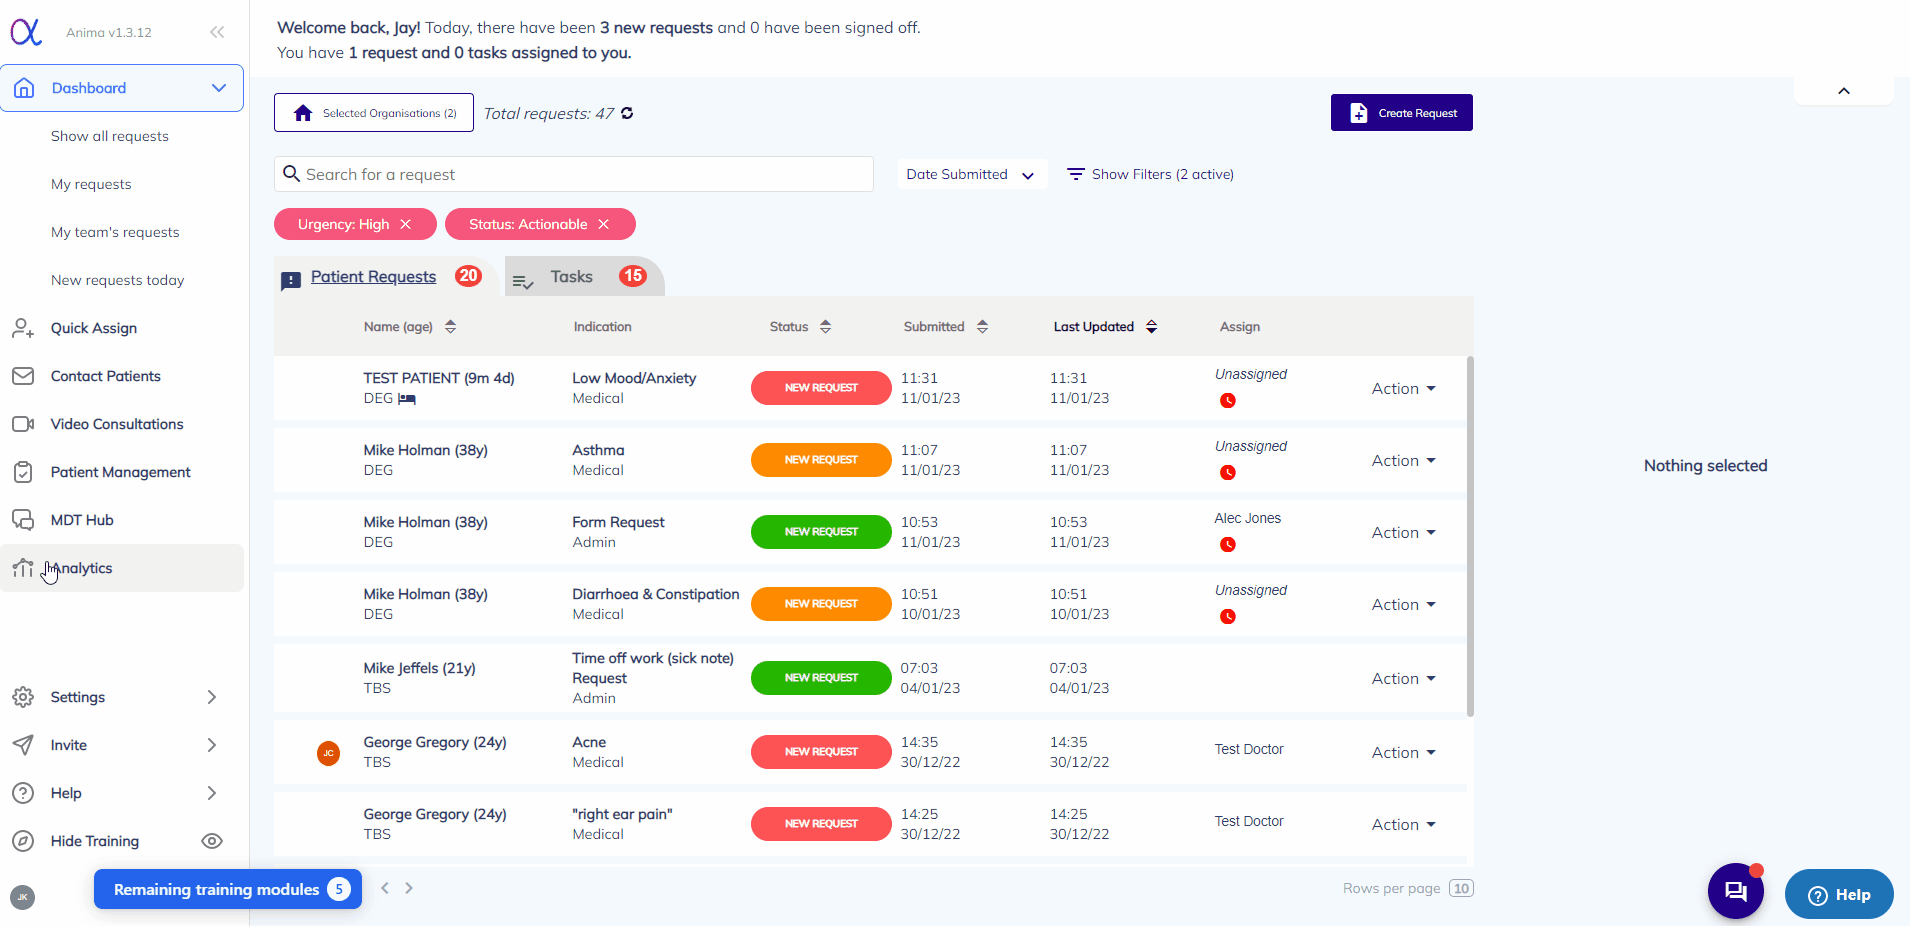Screen dimensions: 1910x926
Task: Remove the Urgency: High filter chip
Action: [406, 224]
